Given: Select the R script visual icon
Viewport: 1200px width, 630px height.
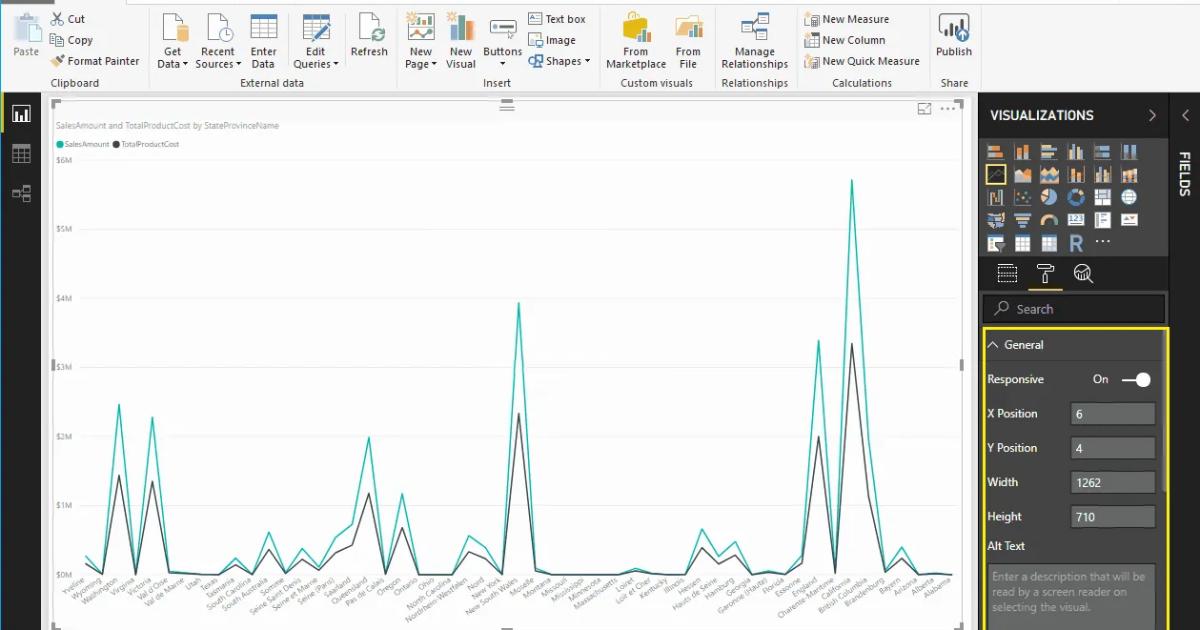Looking at the screenshot, I should point(1076,243).
